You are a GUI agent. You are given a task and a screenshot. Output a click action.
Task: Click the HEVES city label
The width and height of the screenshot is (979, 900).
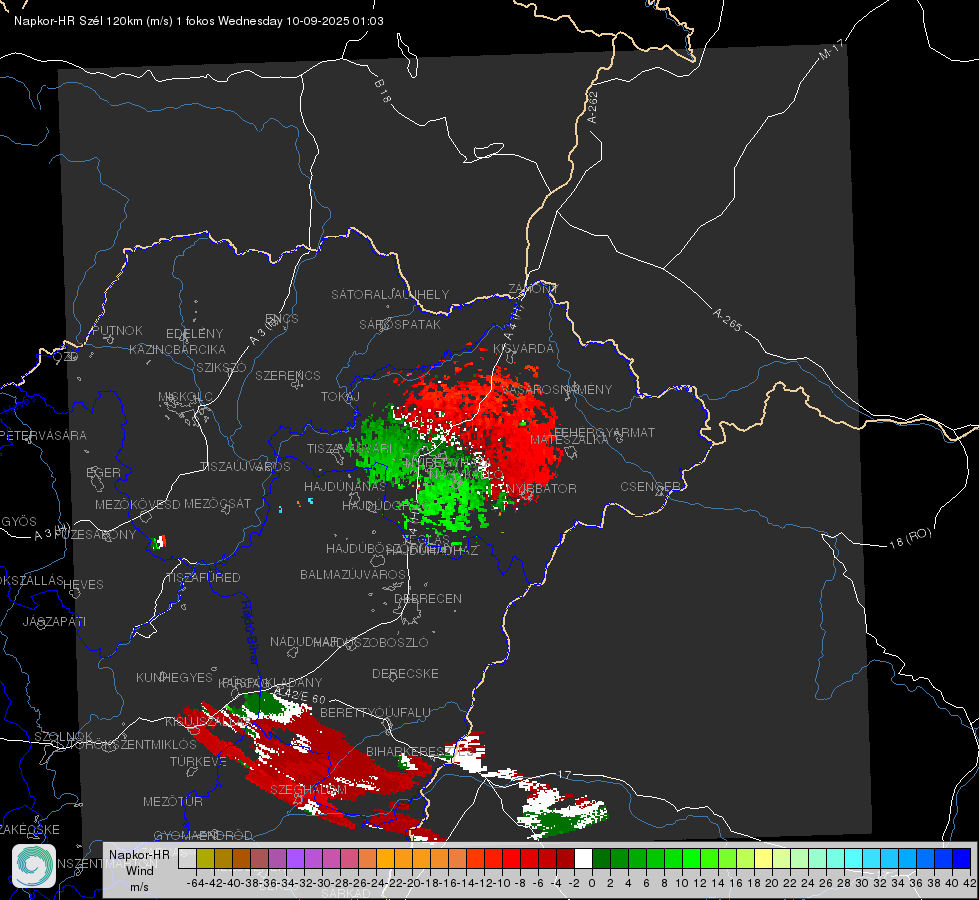pyautogui.click(x=84, y=585)
